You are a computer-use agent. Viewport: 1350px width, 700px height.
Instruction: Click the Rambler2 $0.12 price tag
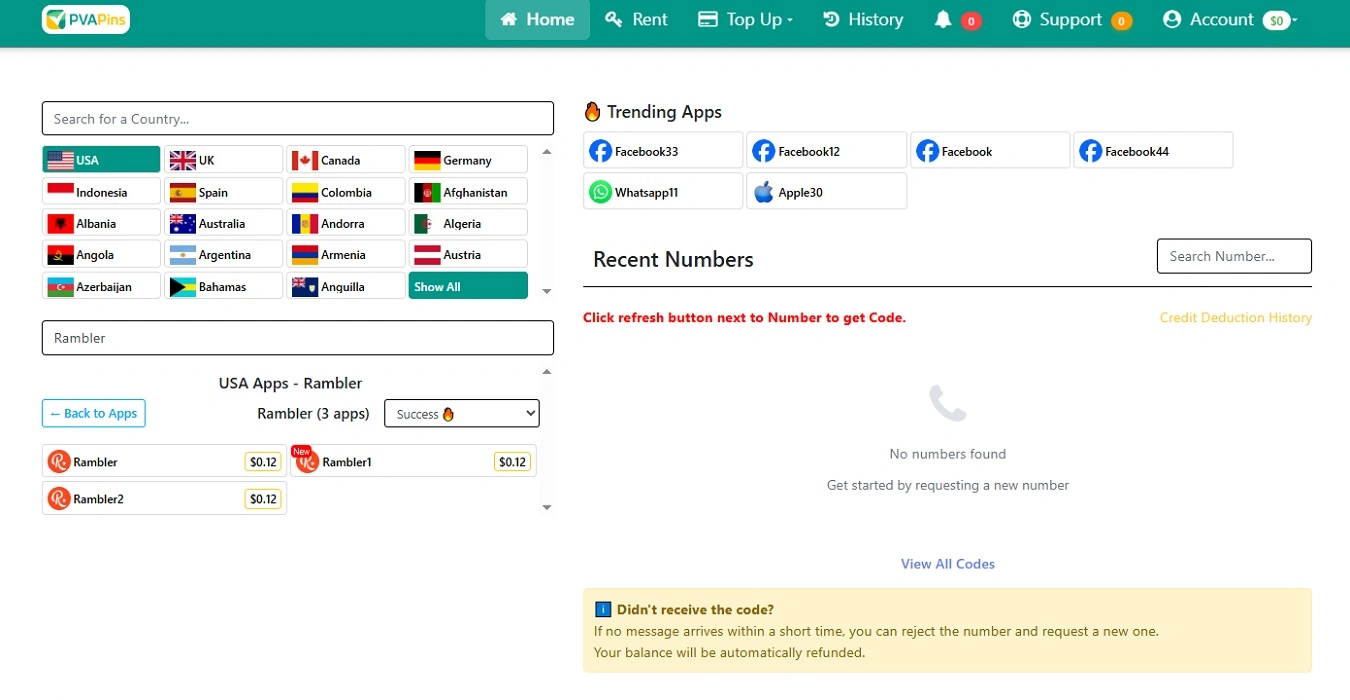point(263,498)
